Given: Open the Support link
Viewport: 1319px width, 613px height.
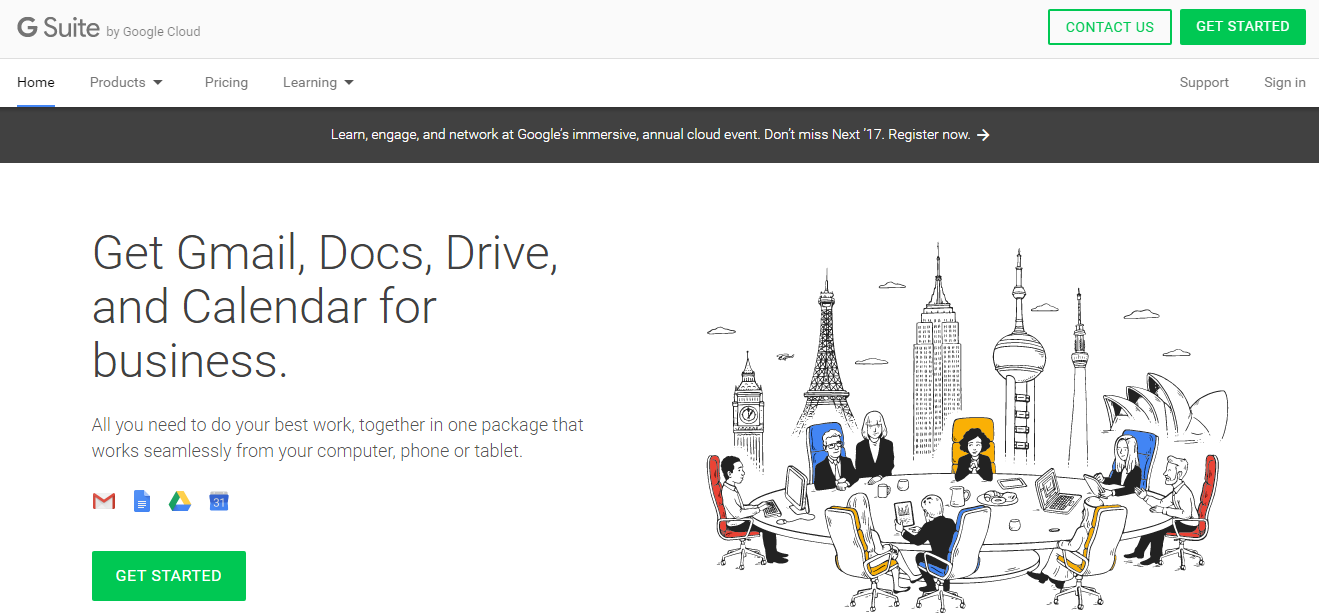Looking at the screenshot, I should 1204,82.
